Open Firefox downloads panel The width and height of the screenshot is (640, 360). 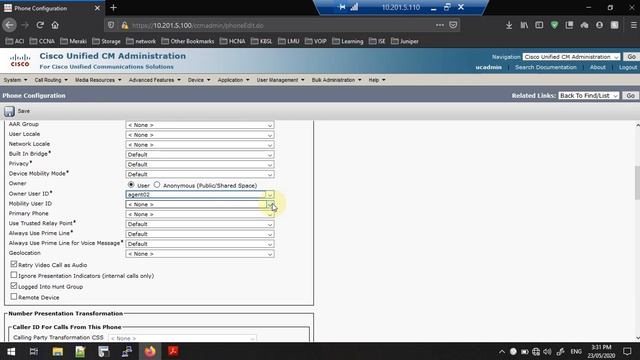click(509, 25)
